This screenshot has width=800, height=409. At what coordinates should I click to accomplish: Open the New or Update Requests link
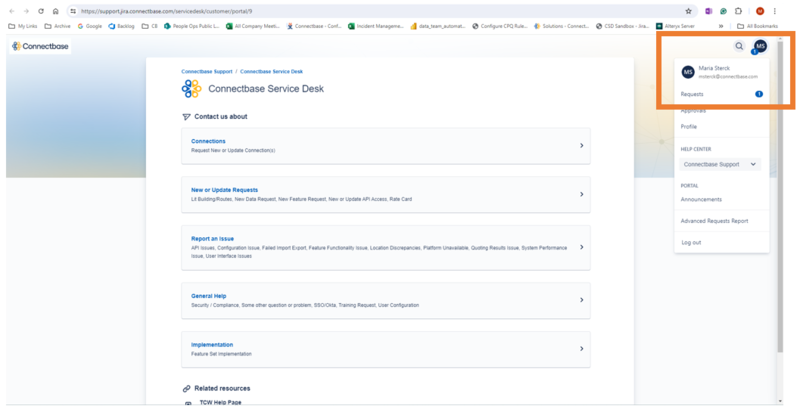tap(225, 189)
